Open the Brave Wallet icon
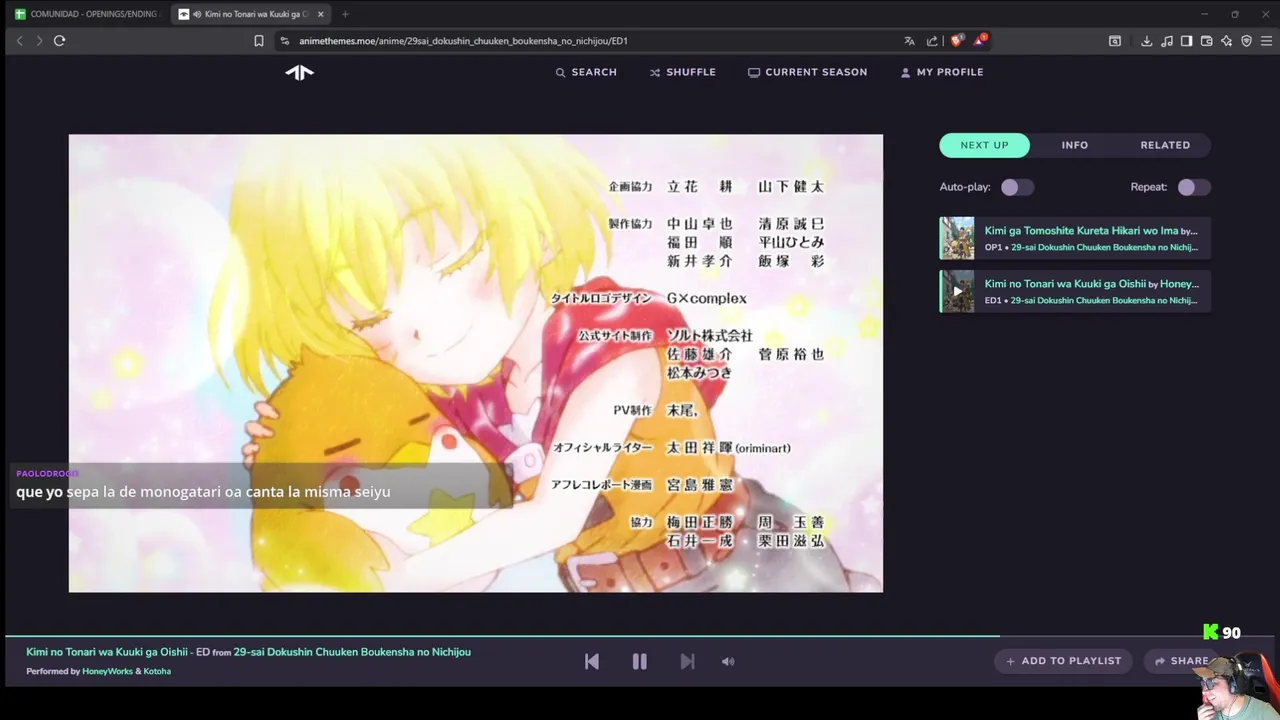1280x720 pixels. 1206,41
